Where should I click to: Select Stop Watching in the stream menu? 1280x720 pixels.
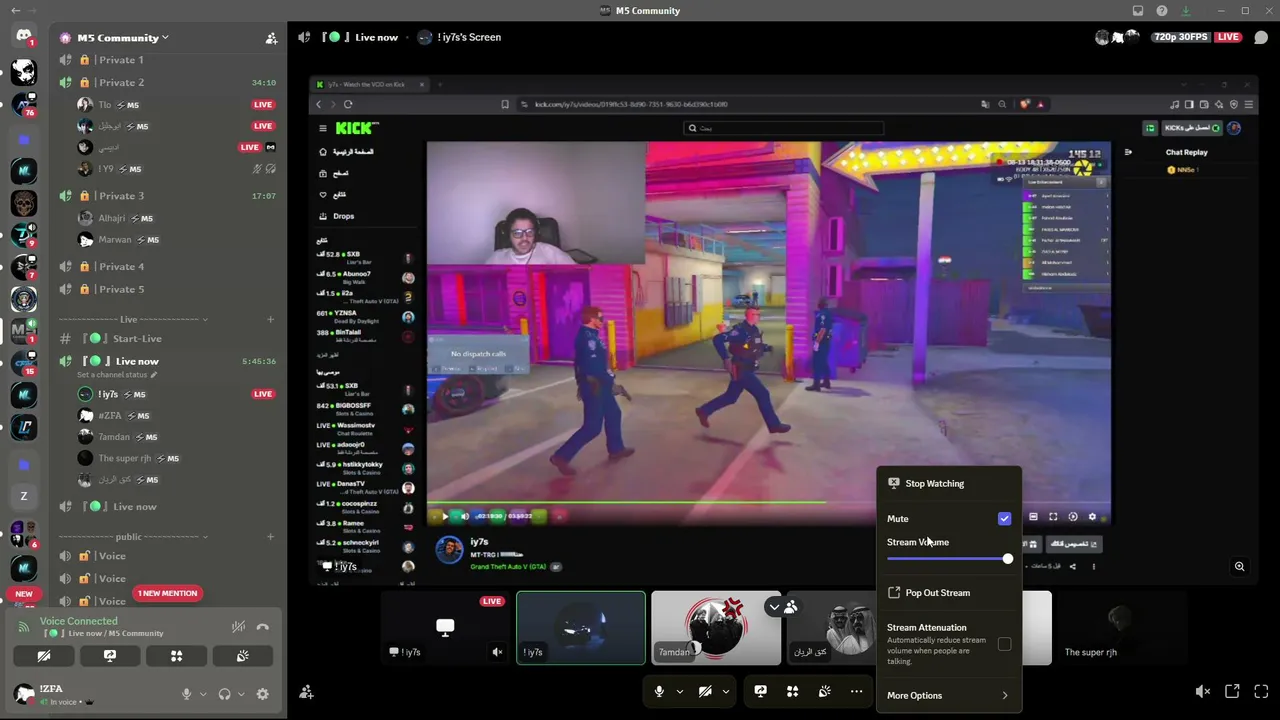[948, 484]
